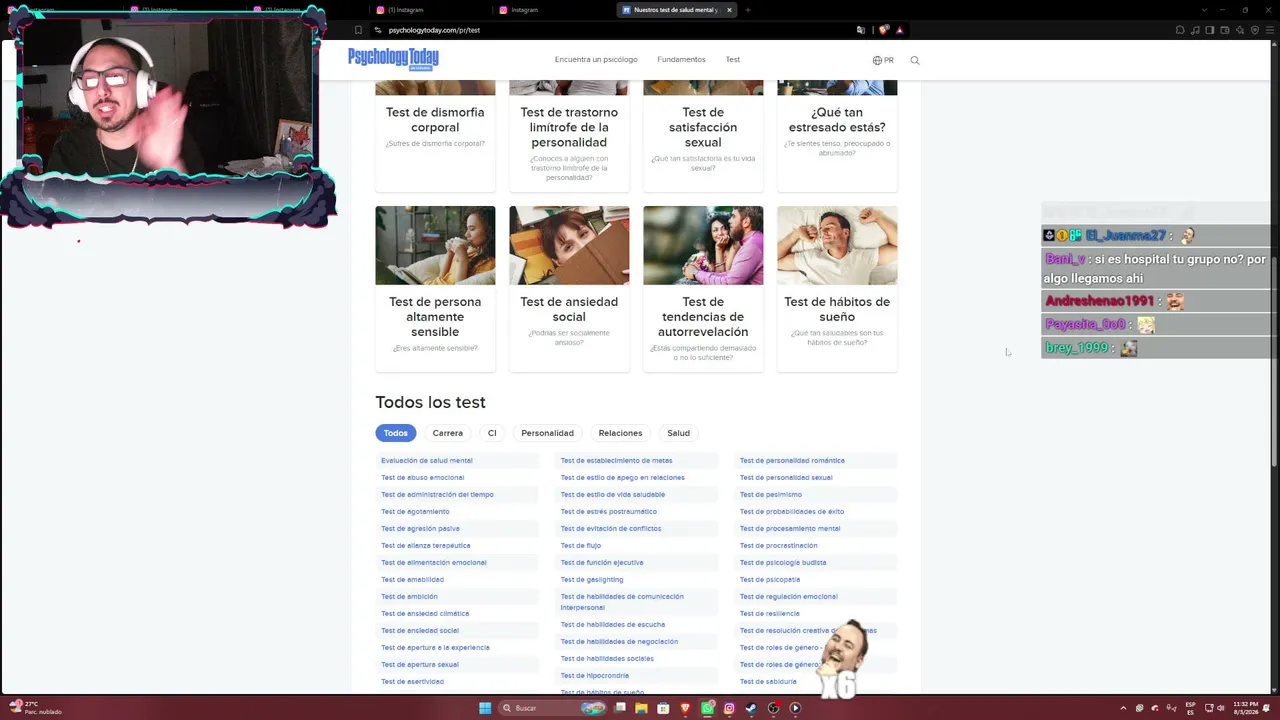Image resolution: width=1280 pixels, height=720 pixels.
Task: Open 'Test de agotamiento' link
Action: click(x=415, y=512)
